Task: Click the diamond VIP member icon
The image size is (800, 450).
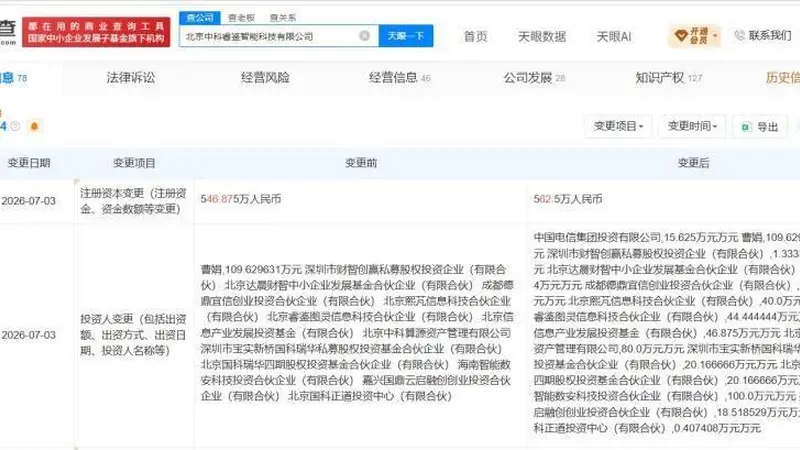Action: point(681,36)
